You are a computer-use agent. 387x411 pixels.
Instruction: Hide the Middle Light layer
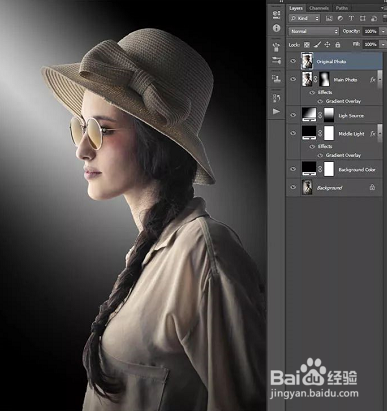click(293, 133)
